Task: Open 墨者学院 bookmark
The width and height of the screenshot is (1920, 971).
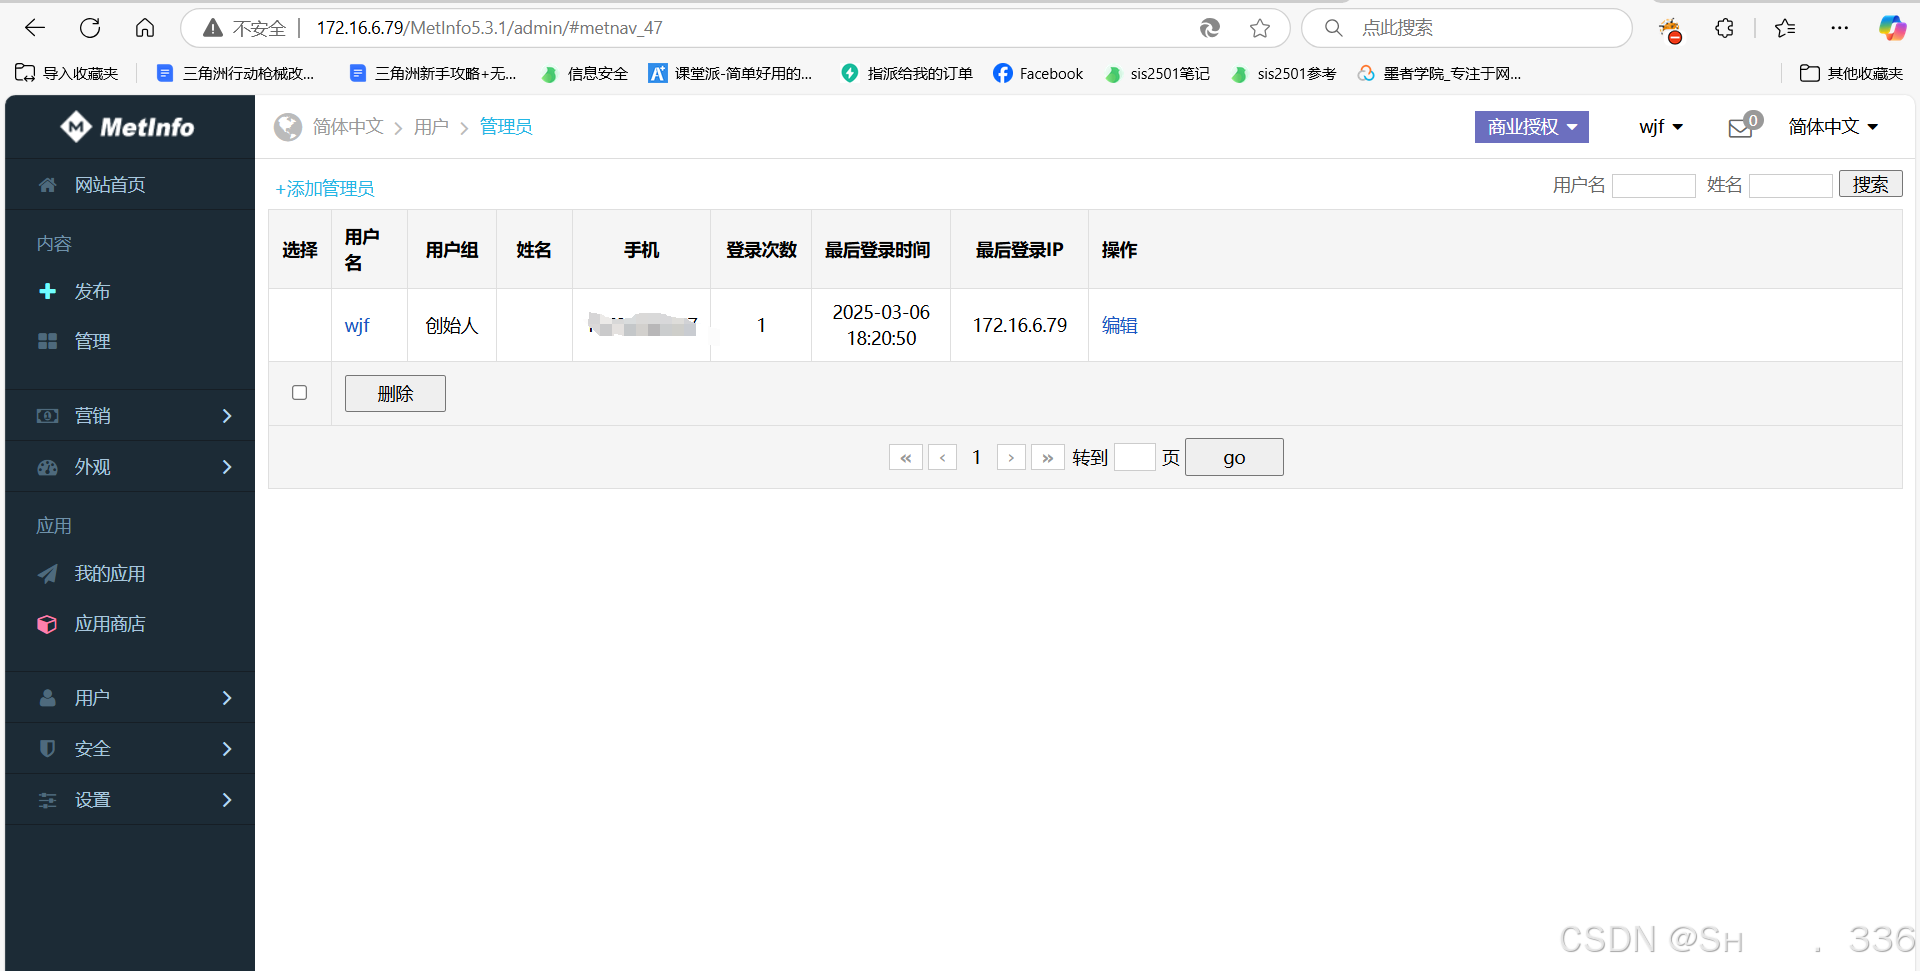Action: 1439,73
